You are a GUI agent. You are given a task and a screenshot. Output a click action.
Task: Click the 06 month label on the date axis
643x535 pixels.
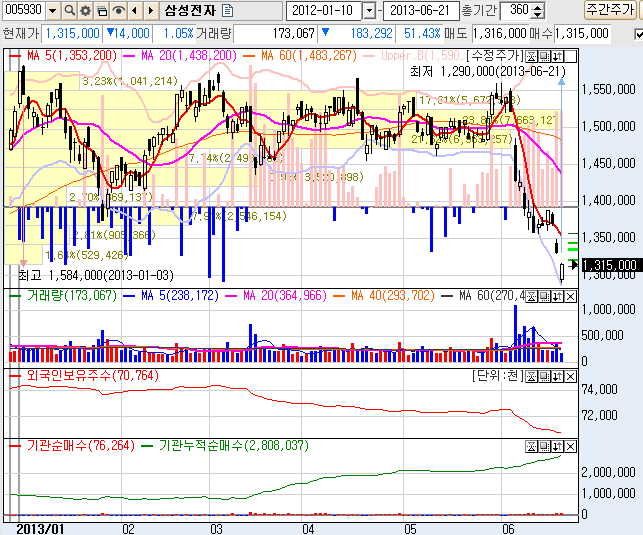pos(508,528)
